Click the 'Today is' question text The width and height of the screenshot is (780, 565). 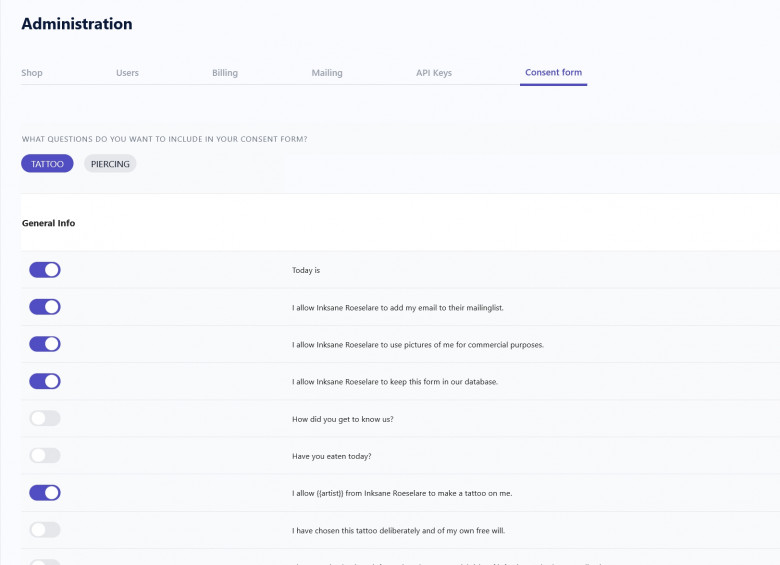coord(305,270)
